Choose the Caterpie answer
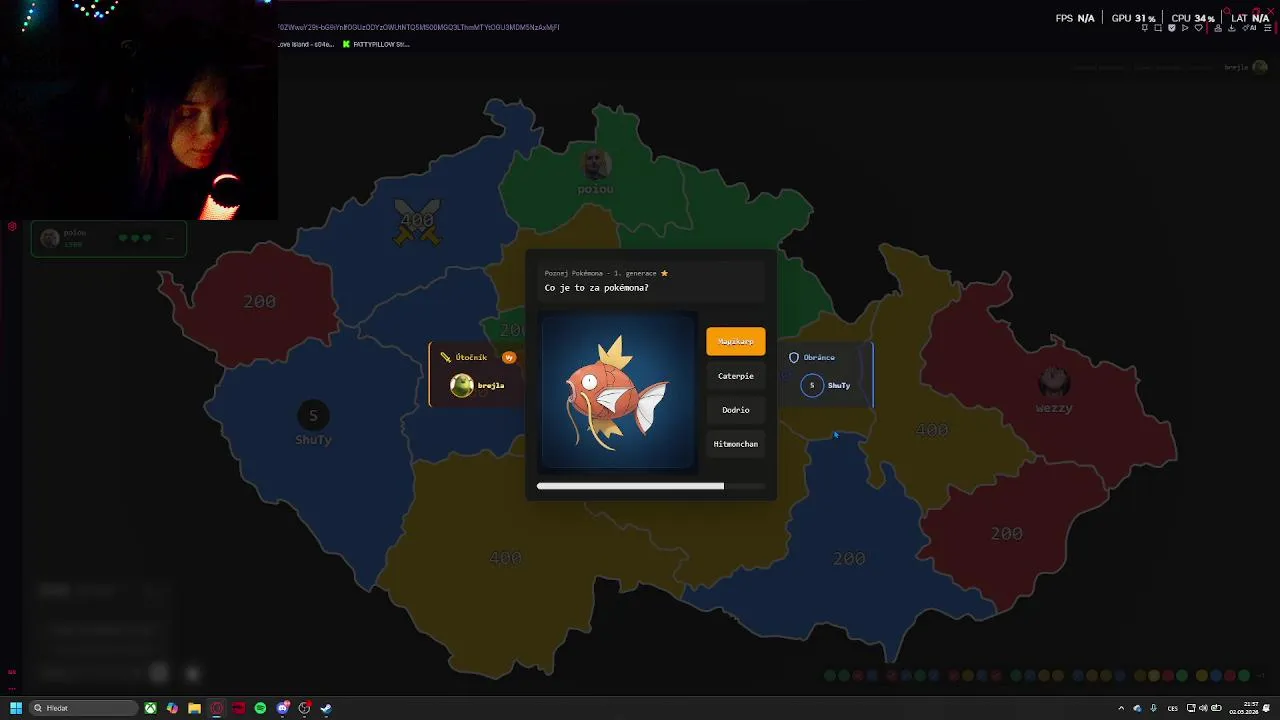This screenshot has height=720, width=1280. [735, 376]
